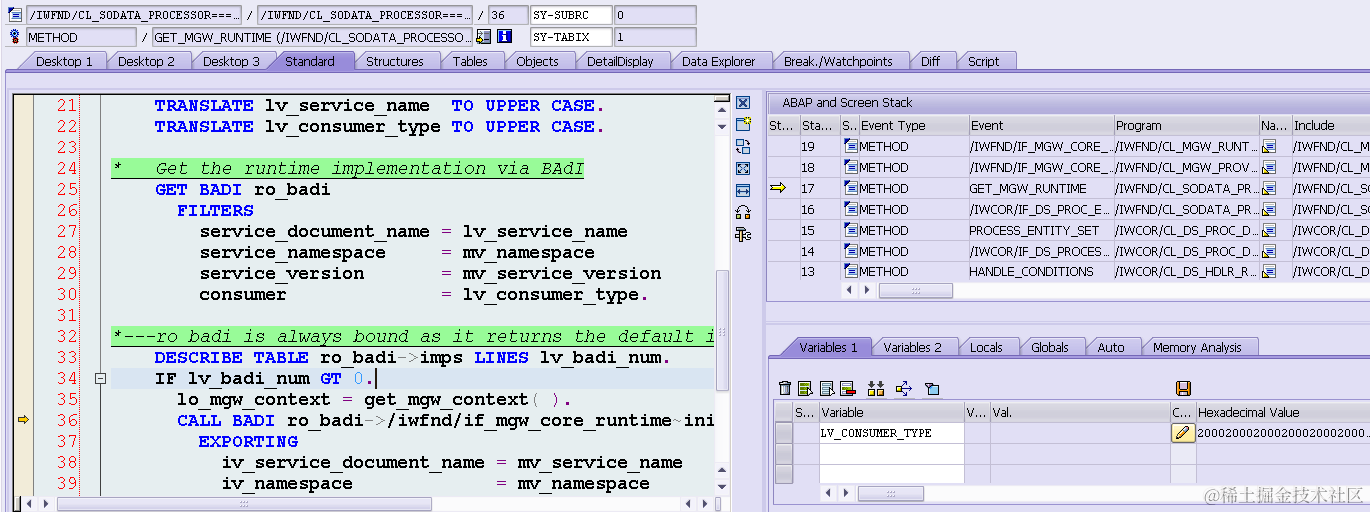
Task: Click the navigate icon in stack row 19
Action: (1269, 146)
